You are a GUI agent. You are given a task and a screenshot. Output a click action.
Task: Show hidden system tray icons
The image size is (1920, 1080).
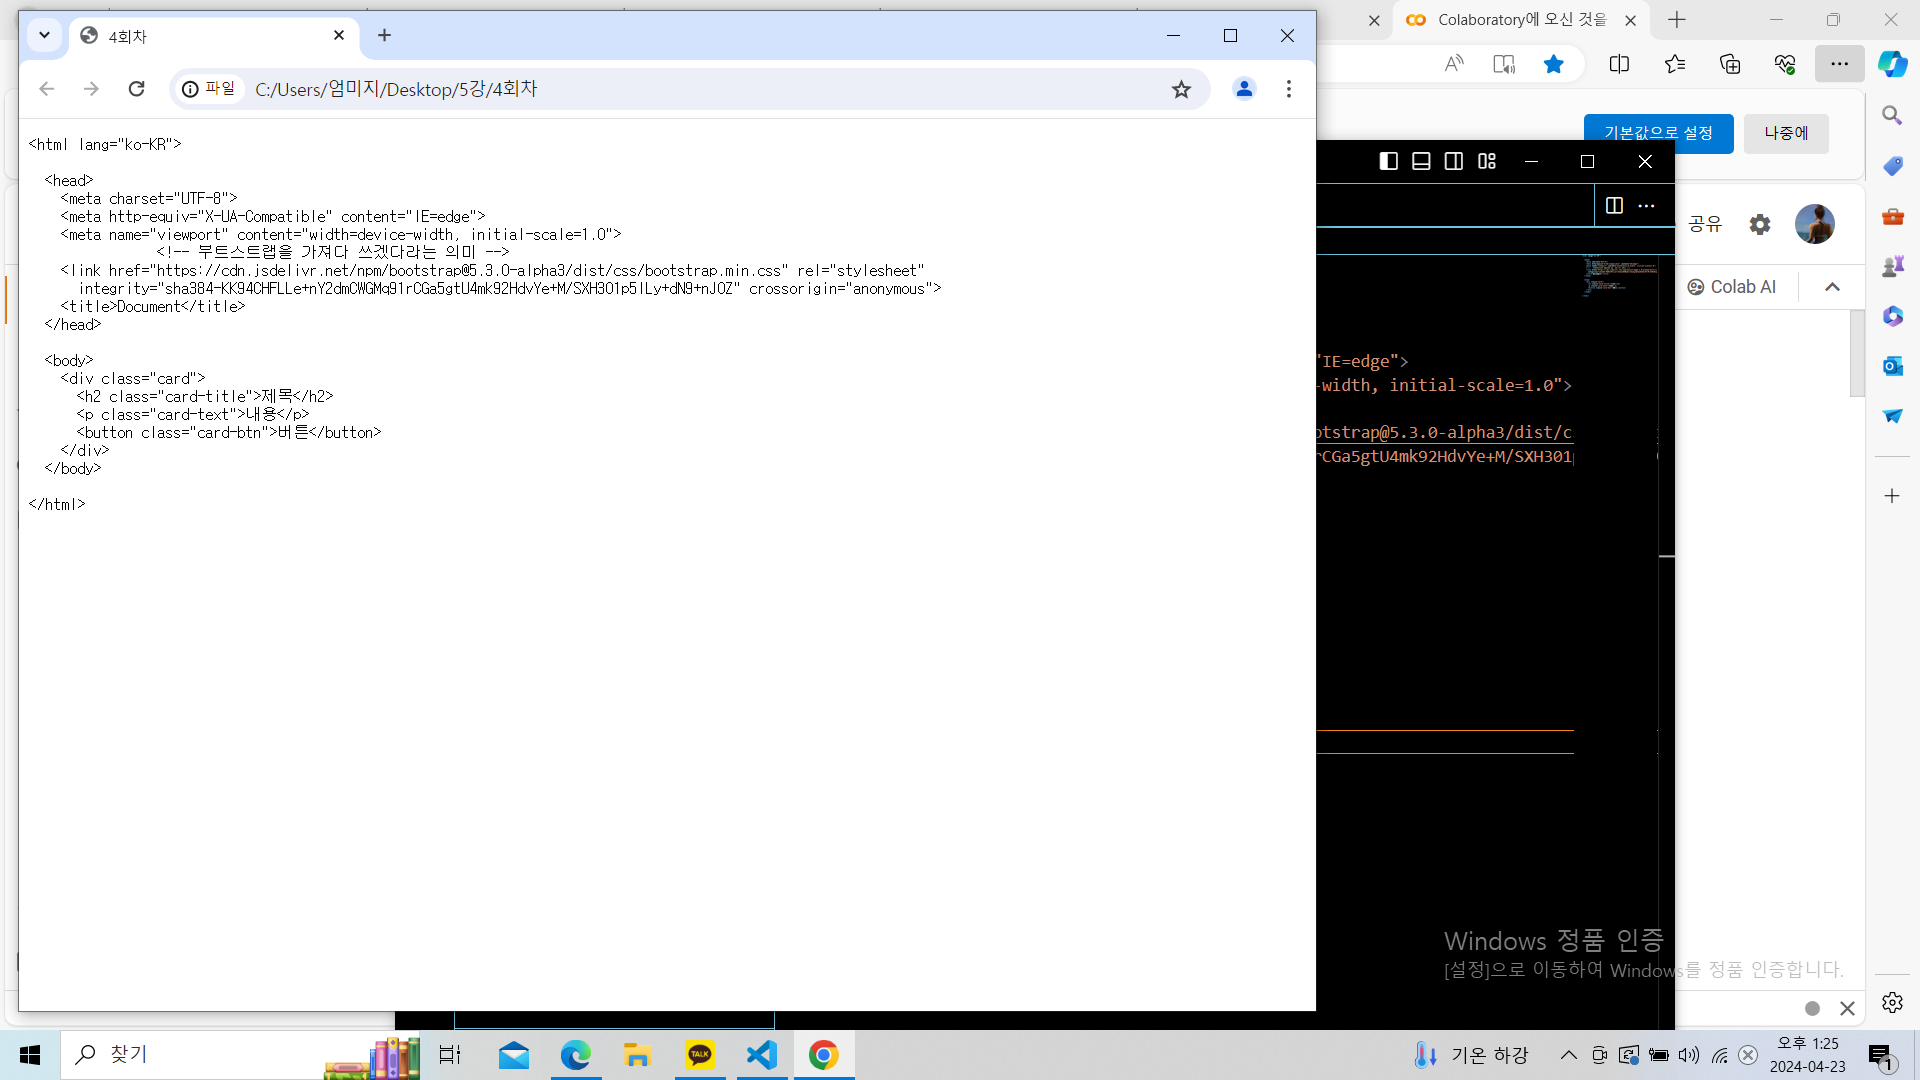1568,1055
